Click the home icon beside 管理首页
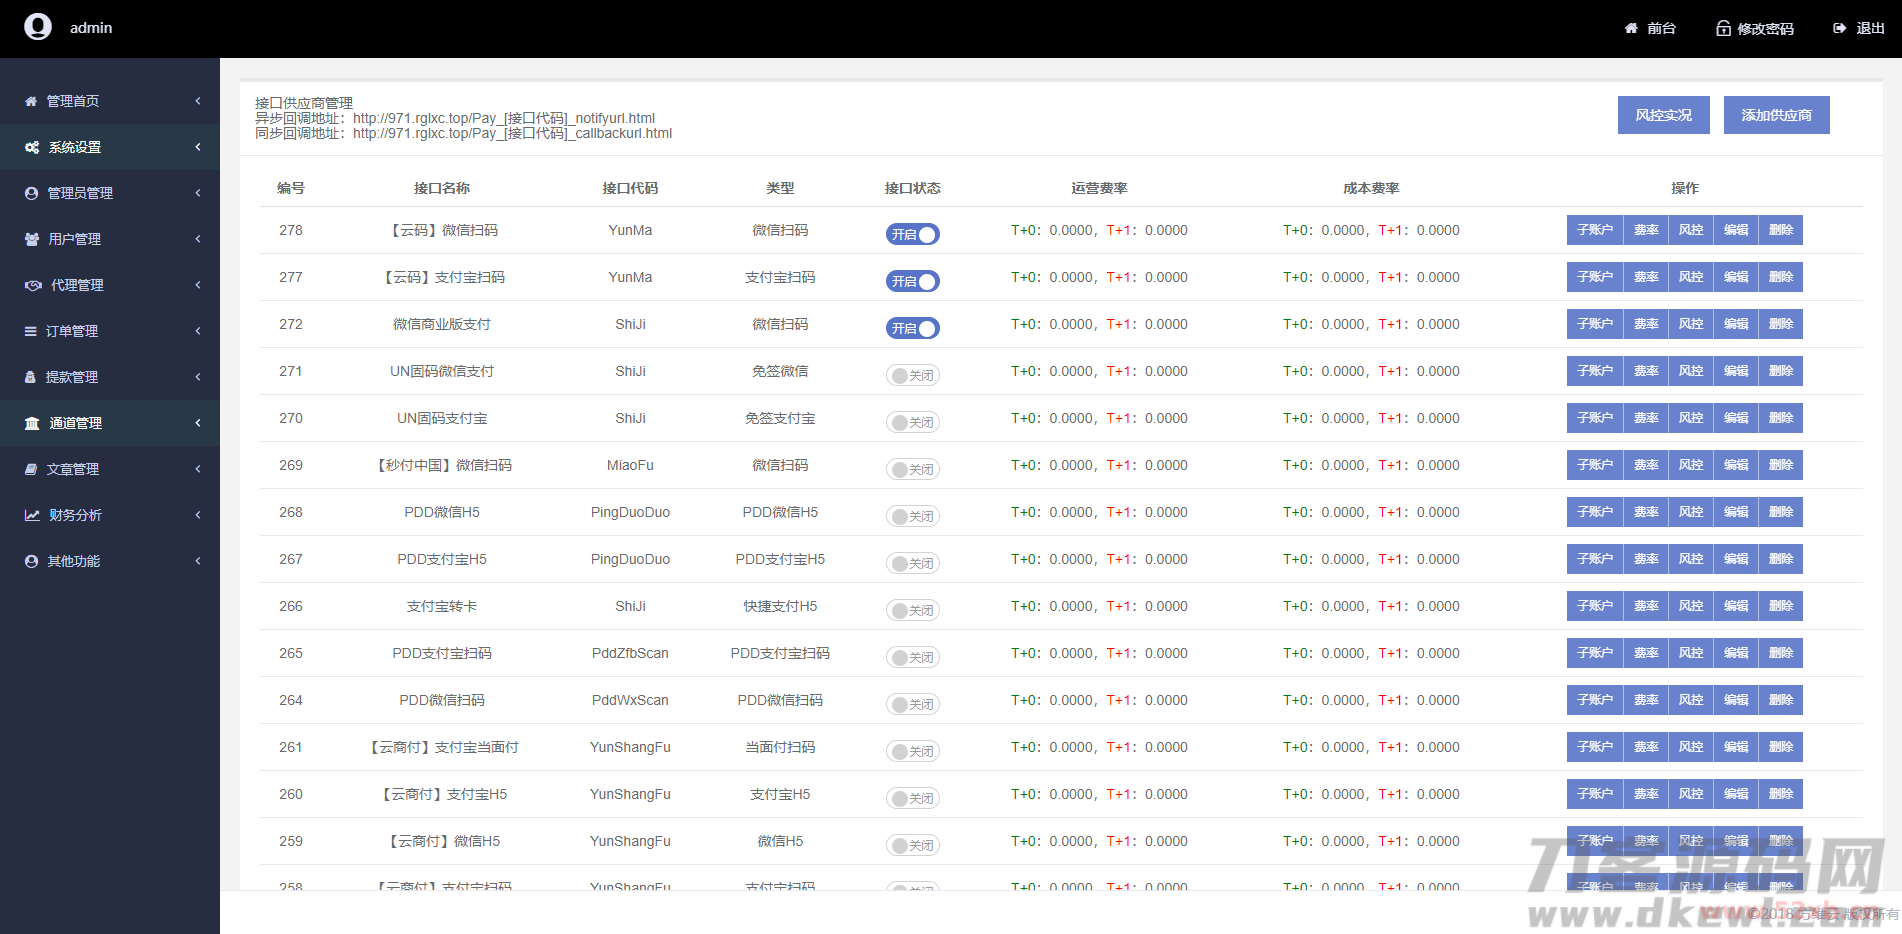Screen dimensions: 1902x934 [x=31, y=101]
